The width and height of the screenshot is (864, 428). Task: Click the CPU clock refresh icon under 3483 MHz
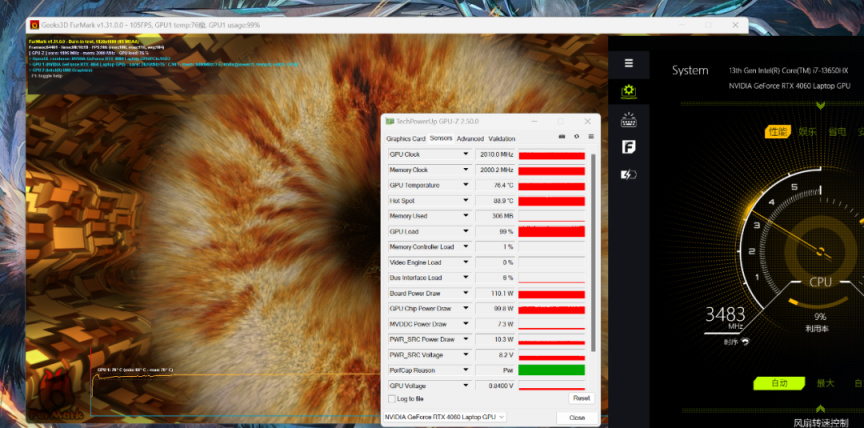click(x=745, y=342)
